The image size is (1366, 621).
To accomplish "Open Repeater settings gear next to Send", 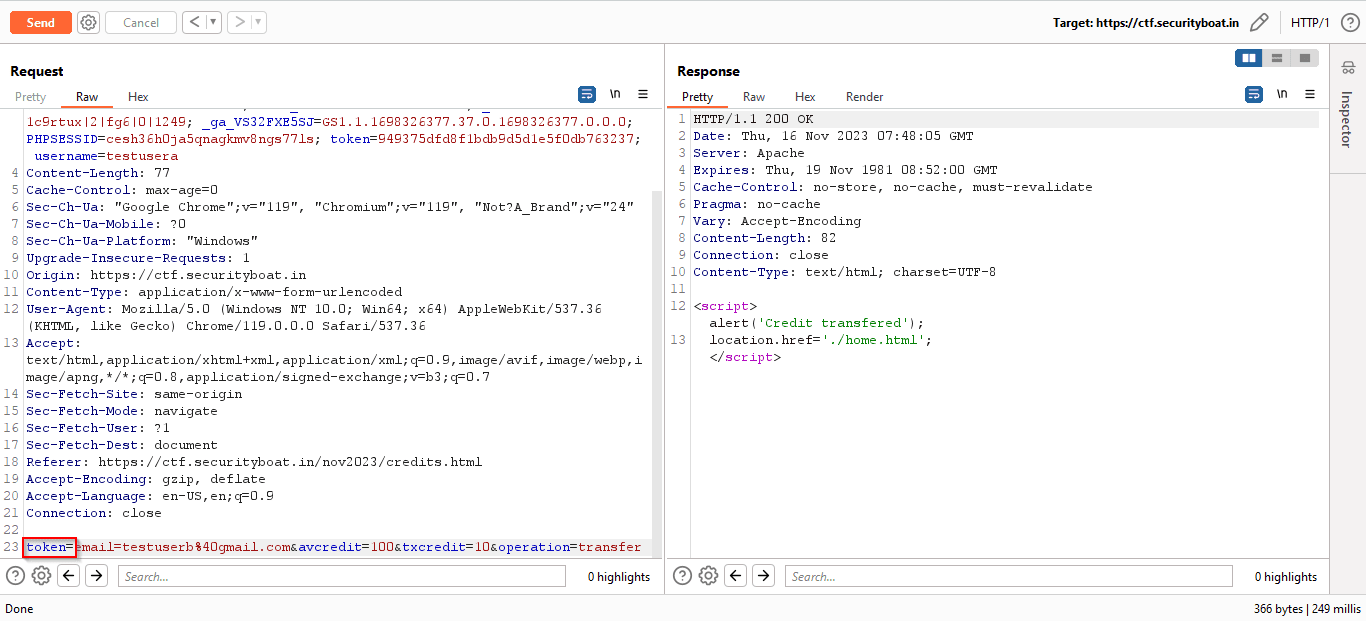I will tap(89, 22).
